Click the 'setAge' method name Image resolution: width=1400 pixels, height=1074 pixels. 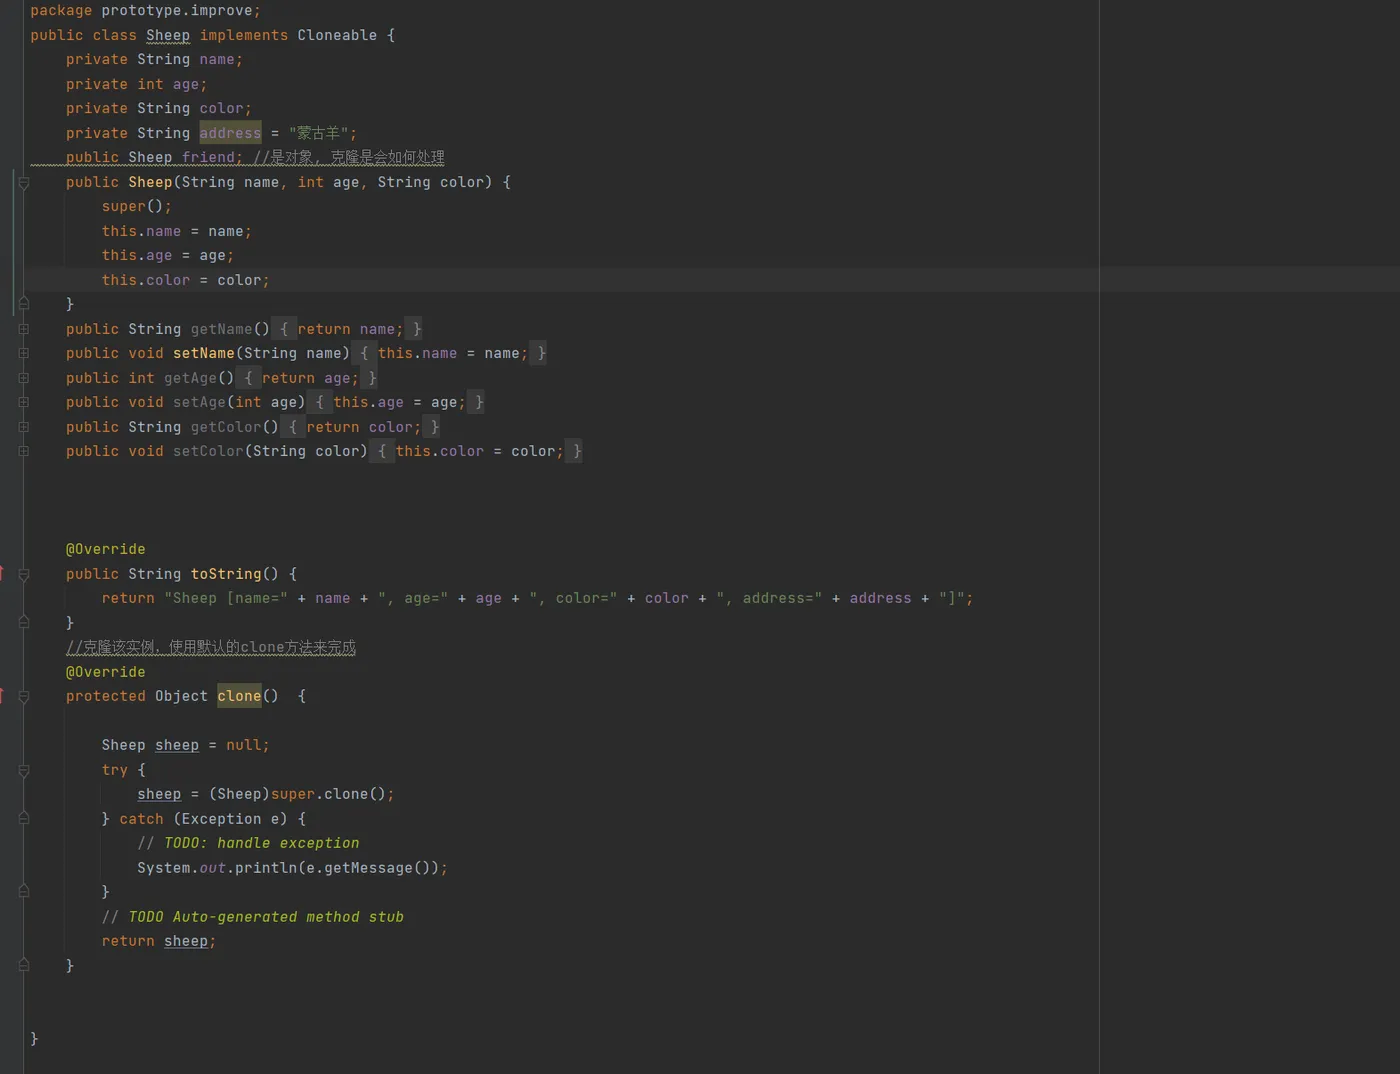(x=199, y=402)
